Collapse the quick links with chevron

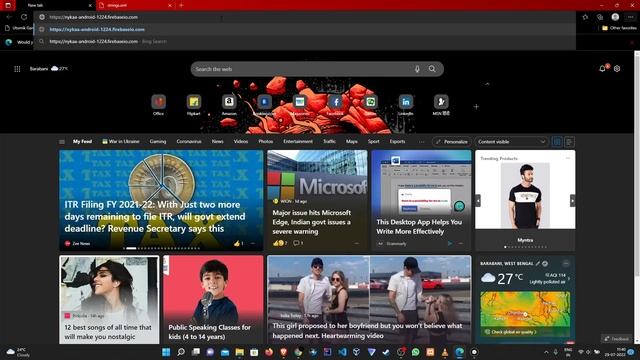point(487,84)
